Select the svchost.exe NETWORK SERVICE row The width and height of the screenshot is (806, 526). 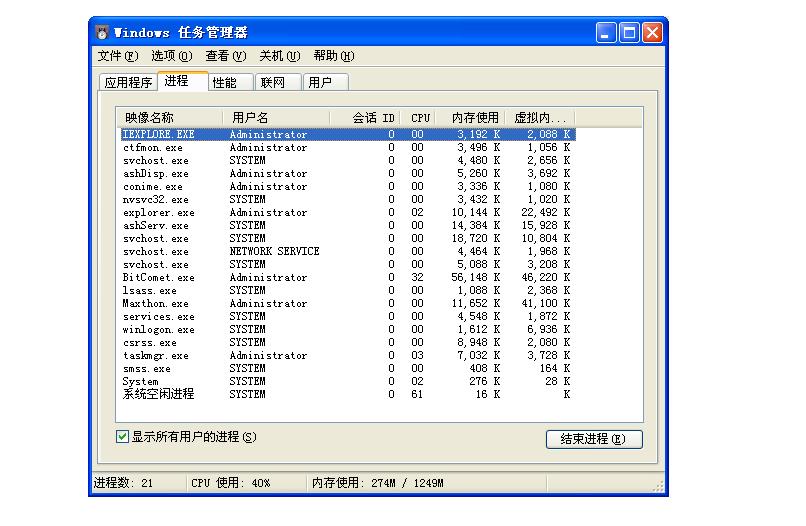pos(348,251)
